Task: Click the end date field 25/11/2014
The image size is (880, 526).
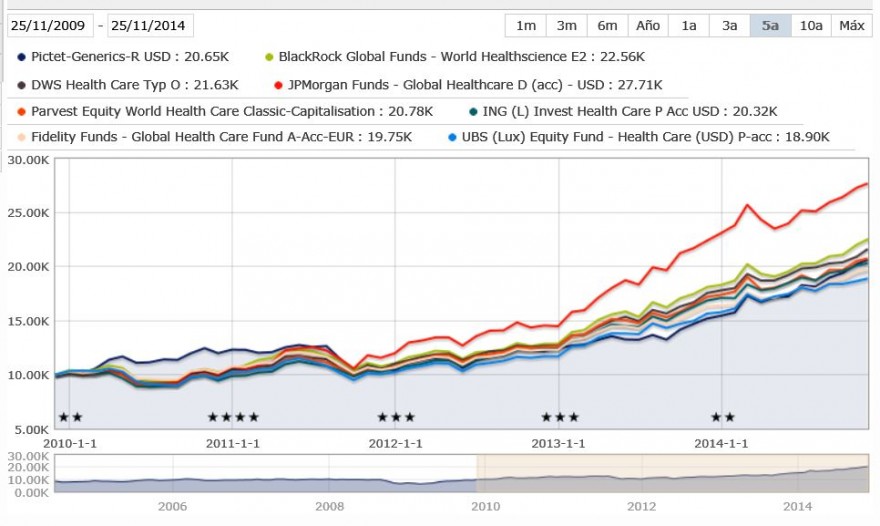Action: (x=150, y=26)
